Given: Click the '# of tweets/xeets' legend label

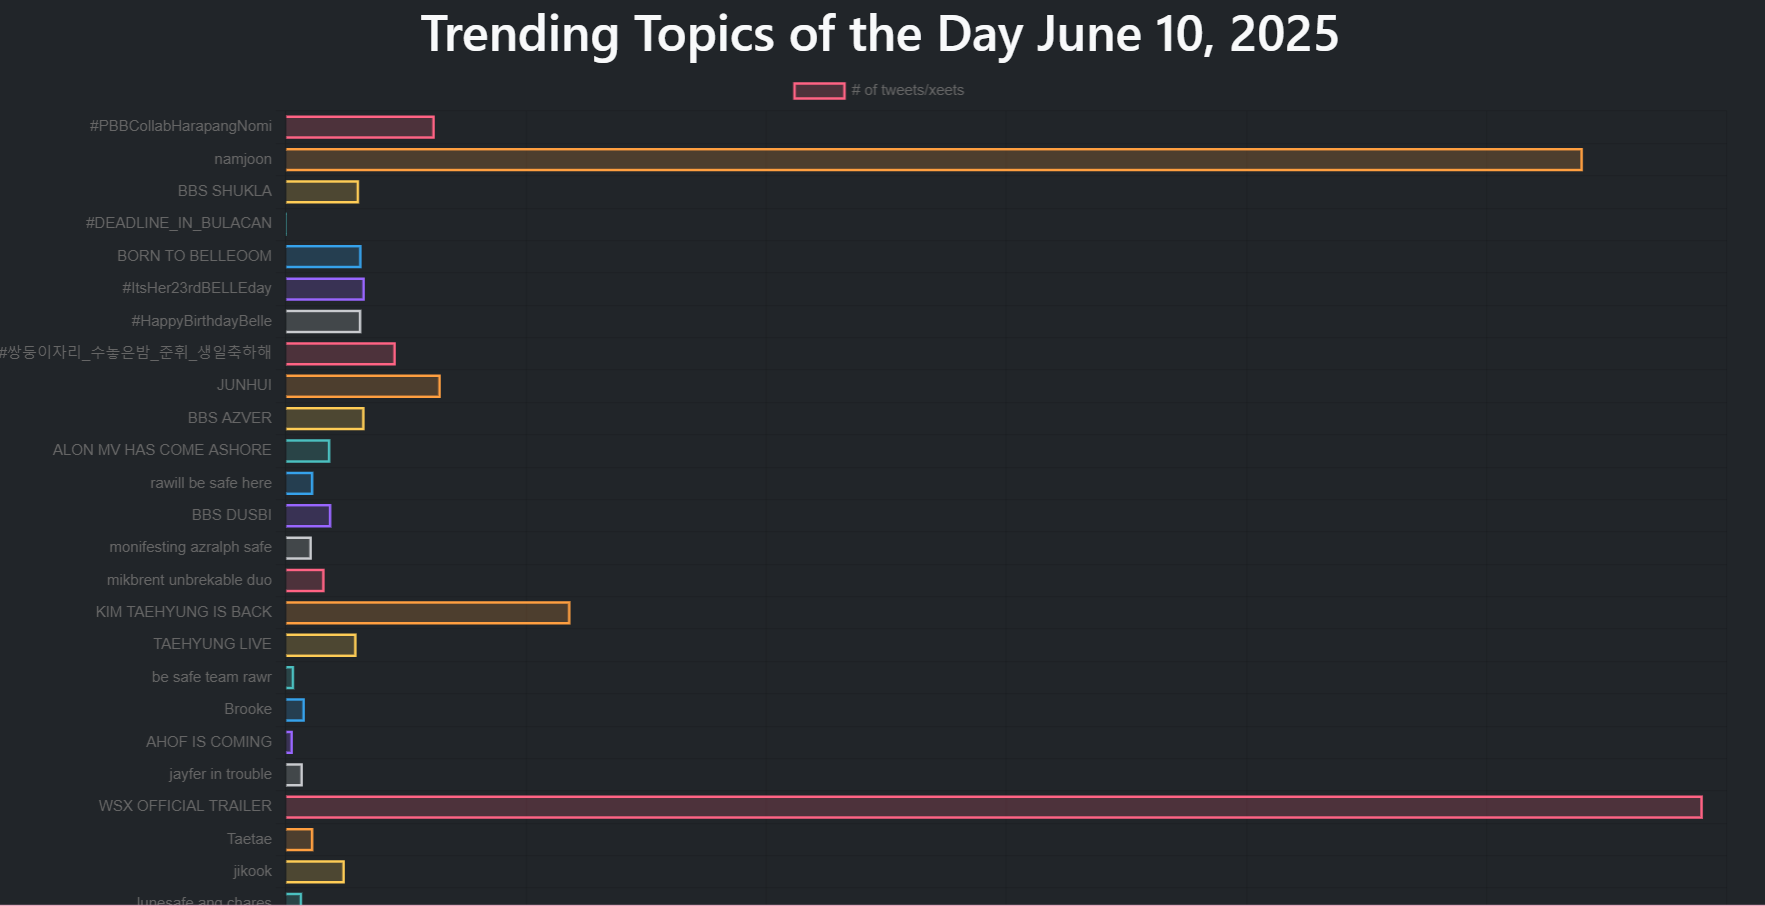Looking at the screenshot, I should 908,90.
